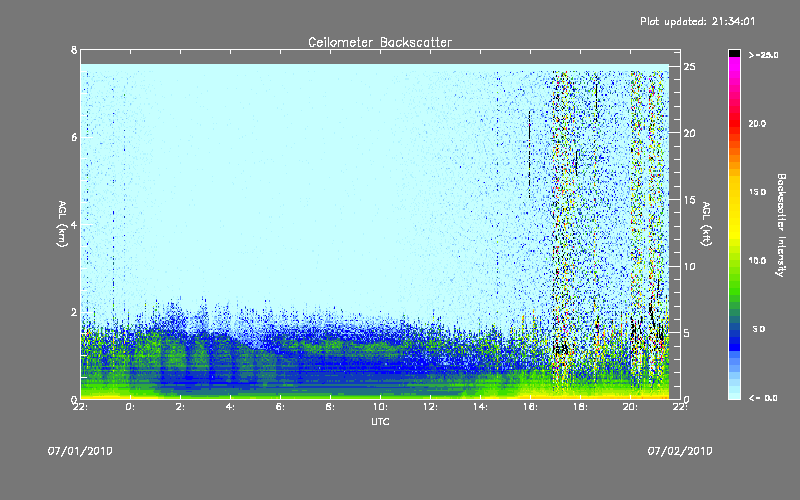Click the 'Plot updated: 21:34:01' timestamp
Image resolution: width=800 pixels, height=500 pixels.
coord(697,21)
